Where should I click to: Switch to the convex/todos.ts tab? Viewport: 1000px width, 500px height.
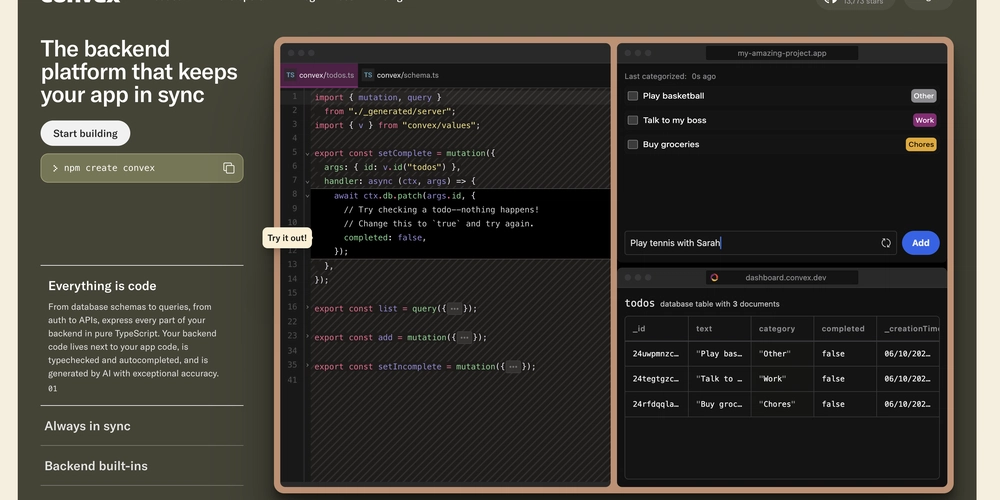(320, 75)
